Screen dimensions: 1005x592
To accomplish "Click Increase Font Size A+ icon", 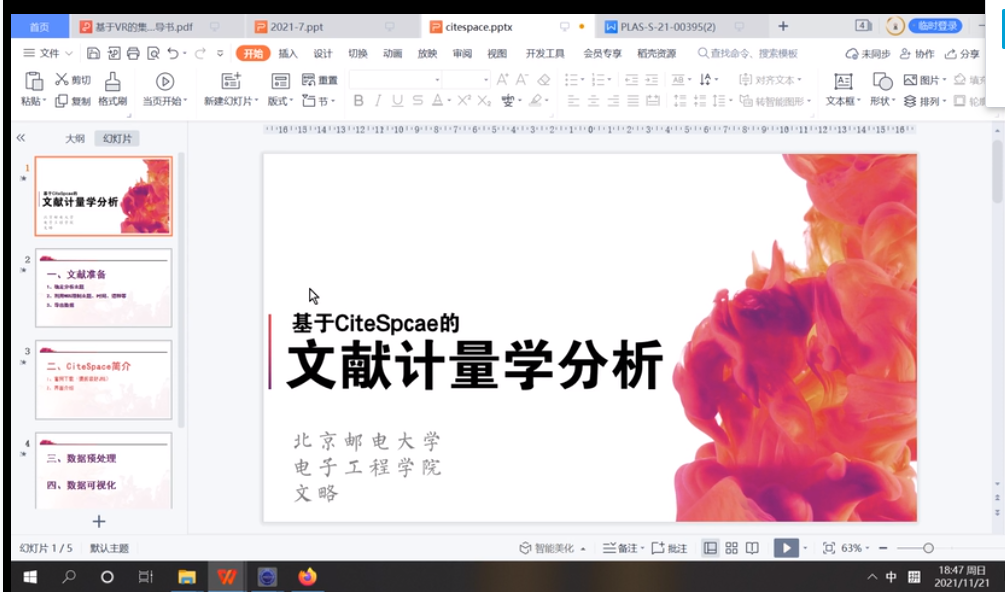I will tap(502, 79).
